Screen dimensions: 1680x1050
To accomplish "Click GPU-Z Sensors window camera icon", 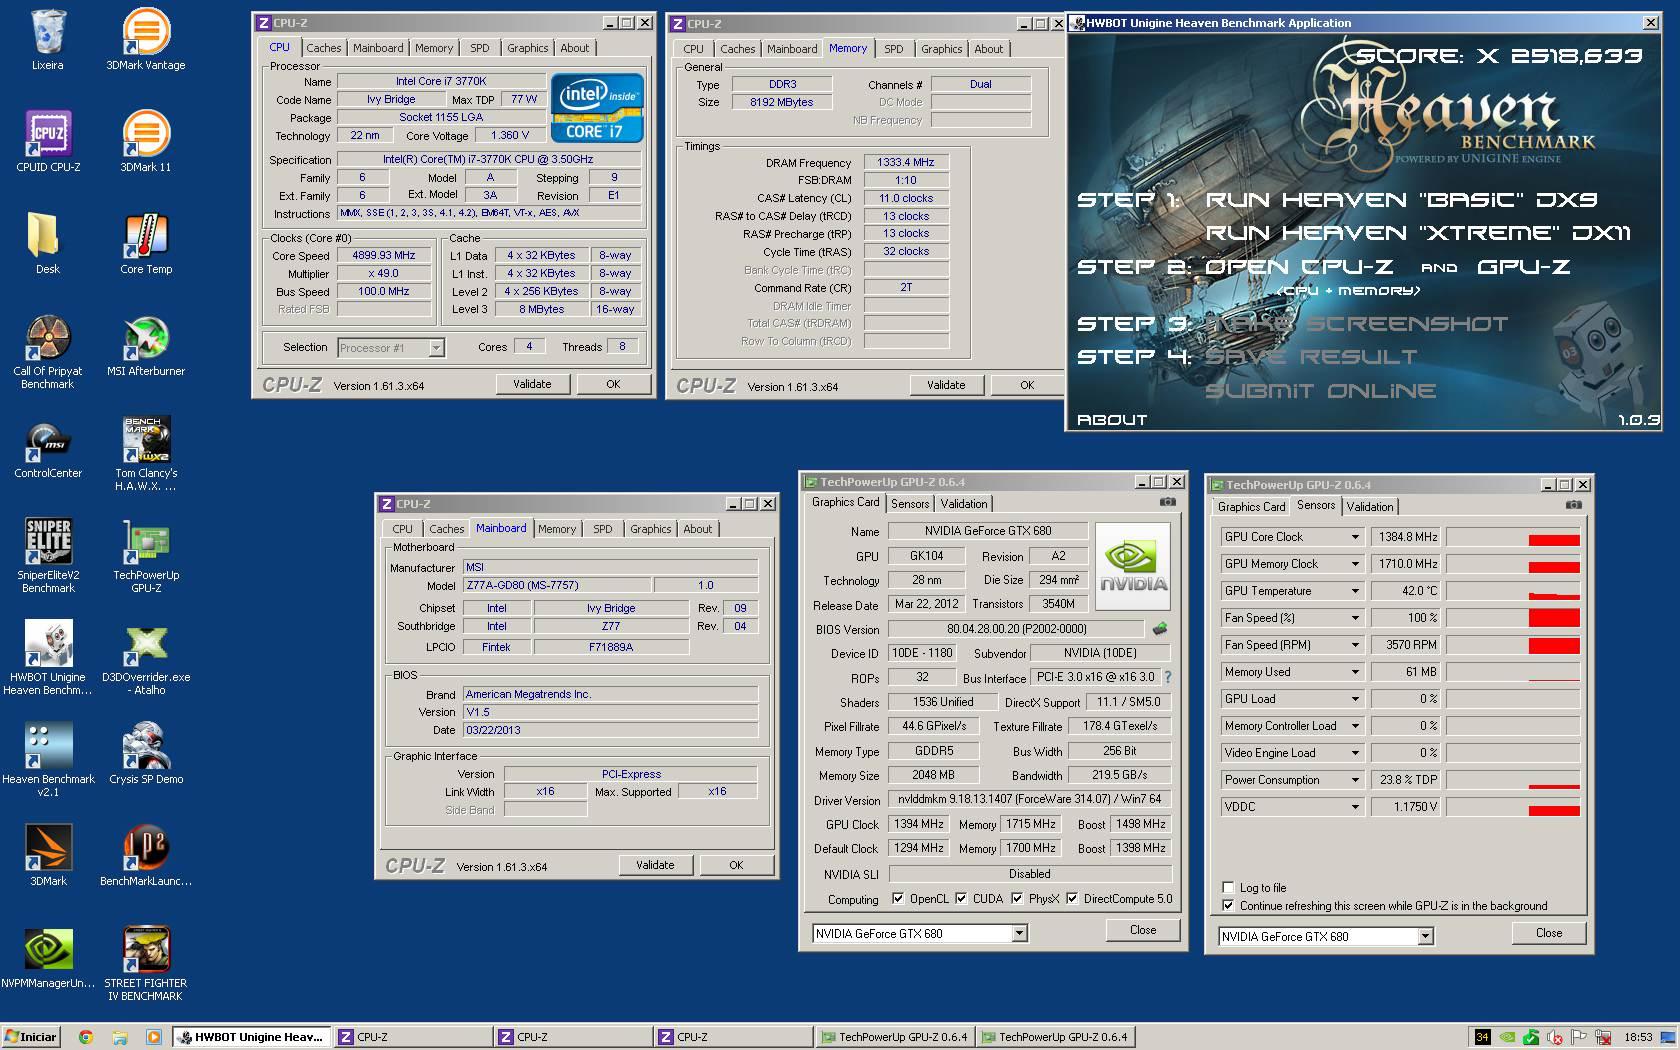I will [x=1573, y=505].
